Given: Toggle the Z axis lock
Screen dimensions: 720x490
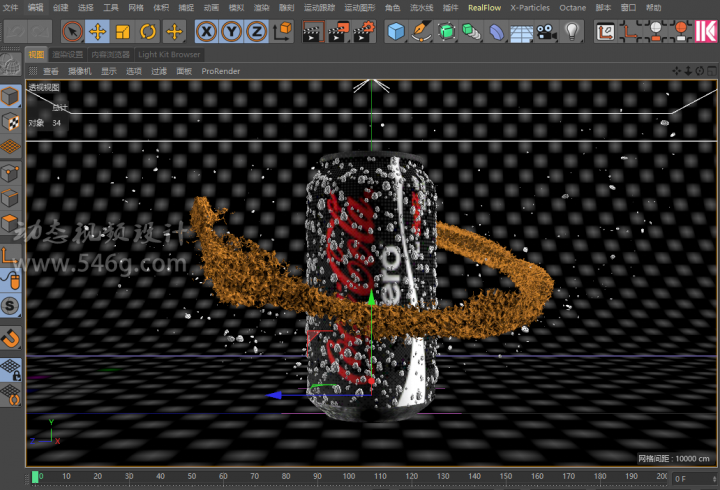Looking at the screenshot, I should (x=256, y=32).
